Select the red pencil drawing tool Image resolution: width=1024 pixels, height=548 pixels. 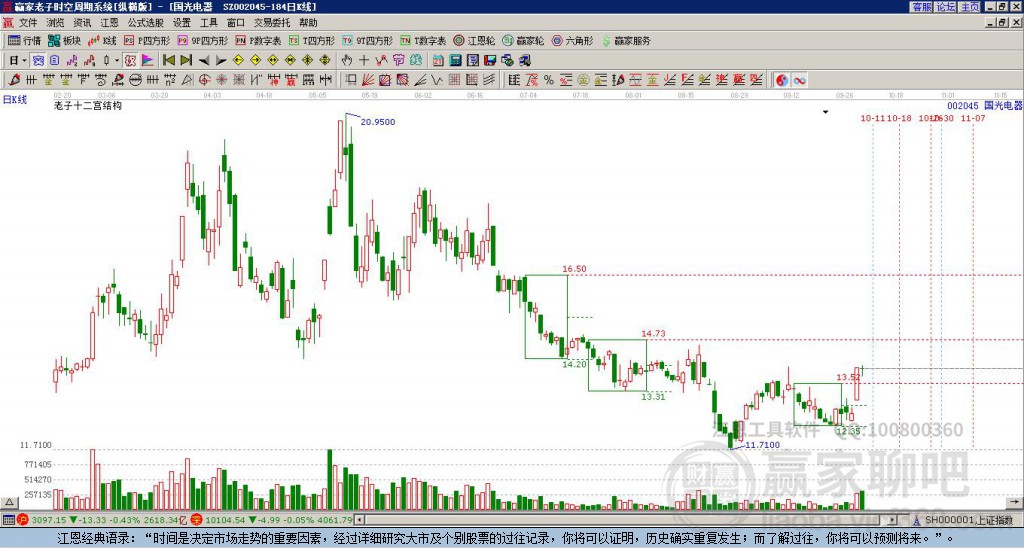pos(14,80)
